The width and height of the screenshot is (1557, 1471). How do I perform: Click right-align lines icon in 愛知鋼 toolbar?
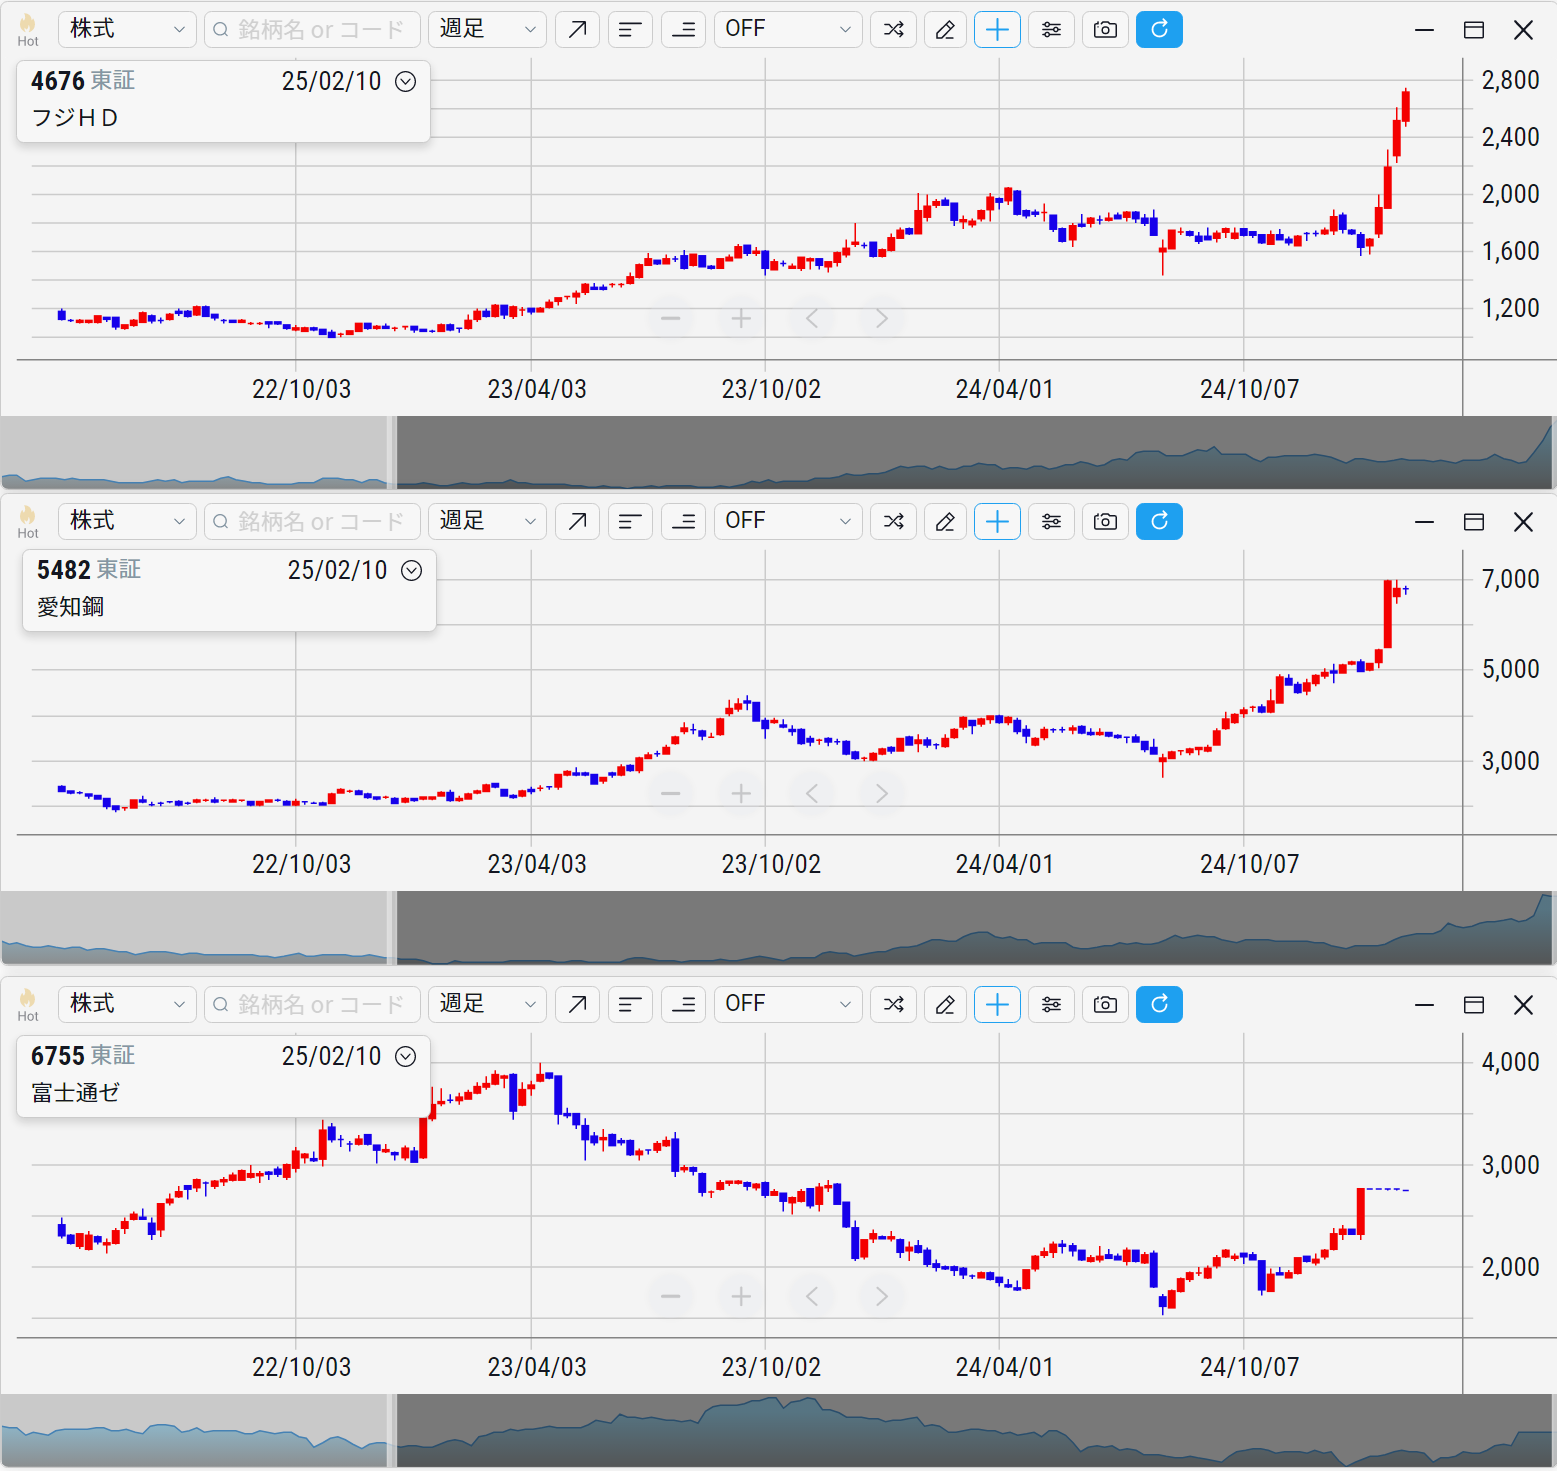pyautogui.click(x=683, y=521)
